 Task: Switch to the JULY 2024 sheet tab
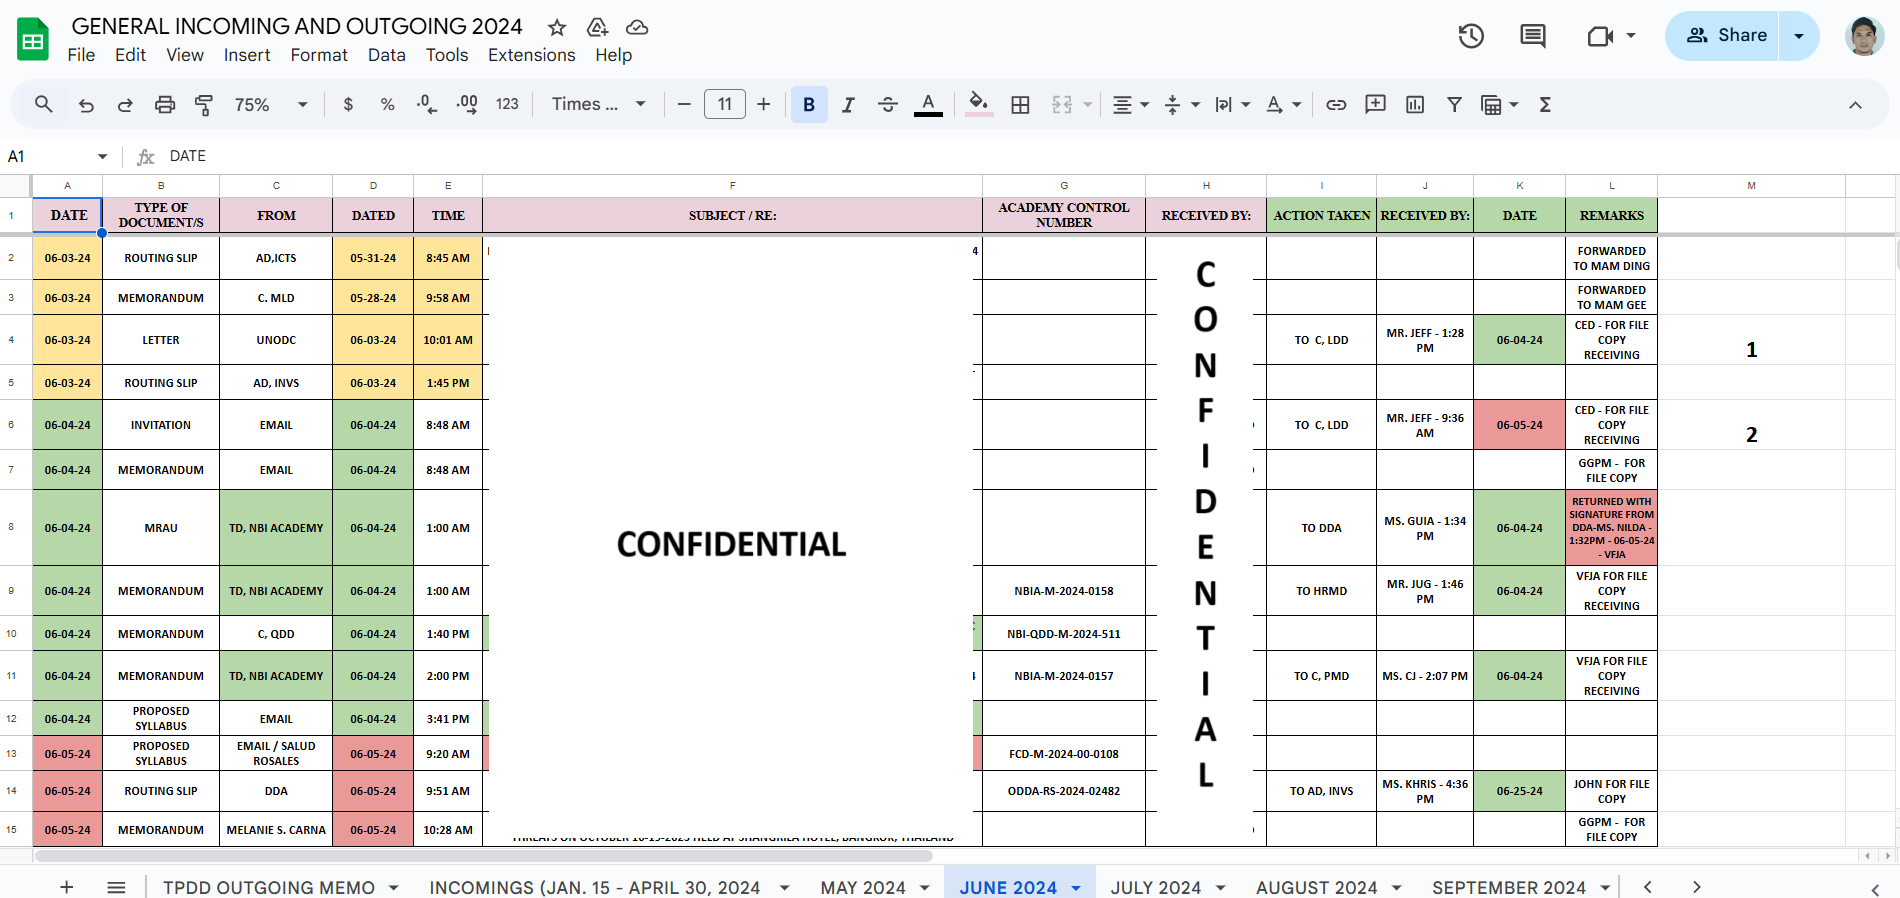pos(1156,887)
